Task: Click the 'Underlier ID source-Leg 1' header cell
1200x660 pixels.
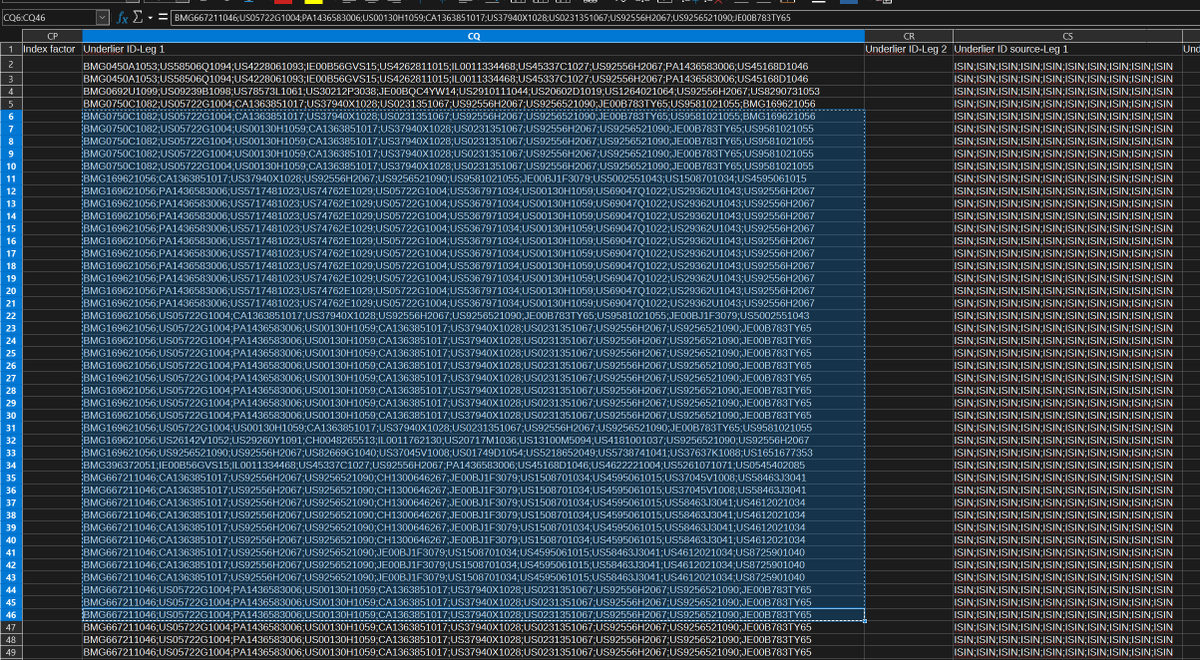Action: [1066, 49]
